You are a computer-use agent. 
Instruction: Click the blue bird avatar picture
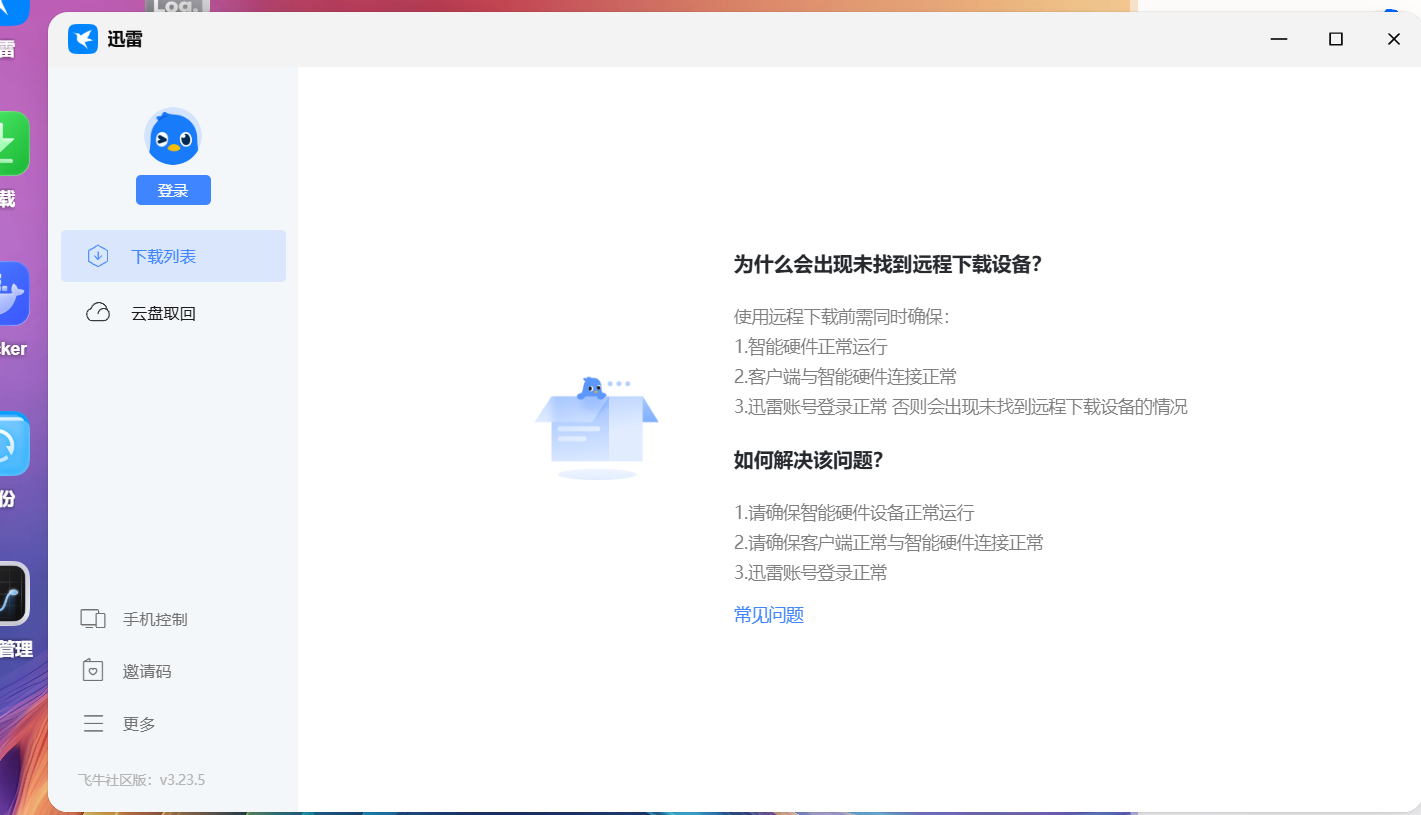(173, 137)
